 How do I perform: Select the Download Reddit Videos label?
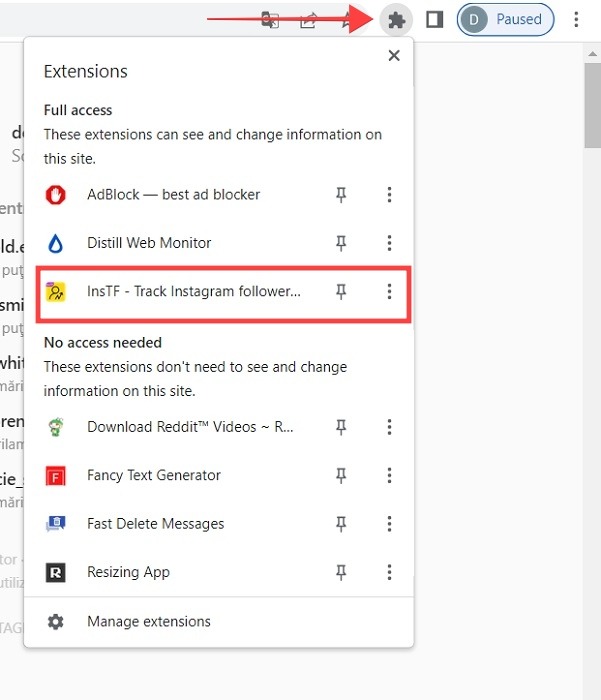pos(190,427)
